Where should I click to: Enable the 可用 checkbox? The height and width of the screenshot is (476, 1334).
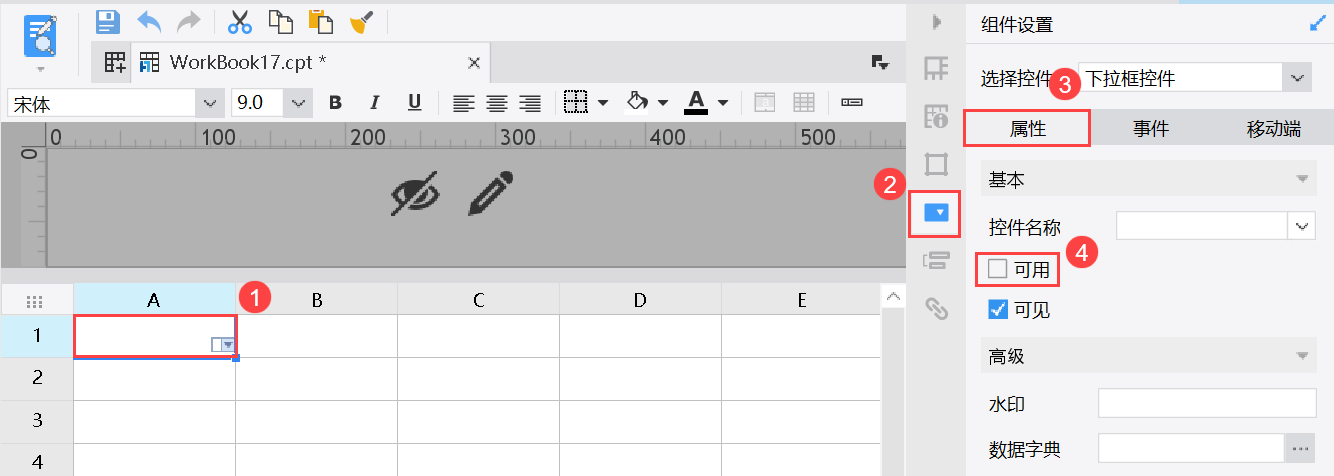point(998,268)
